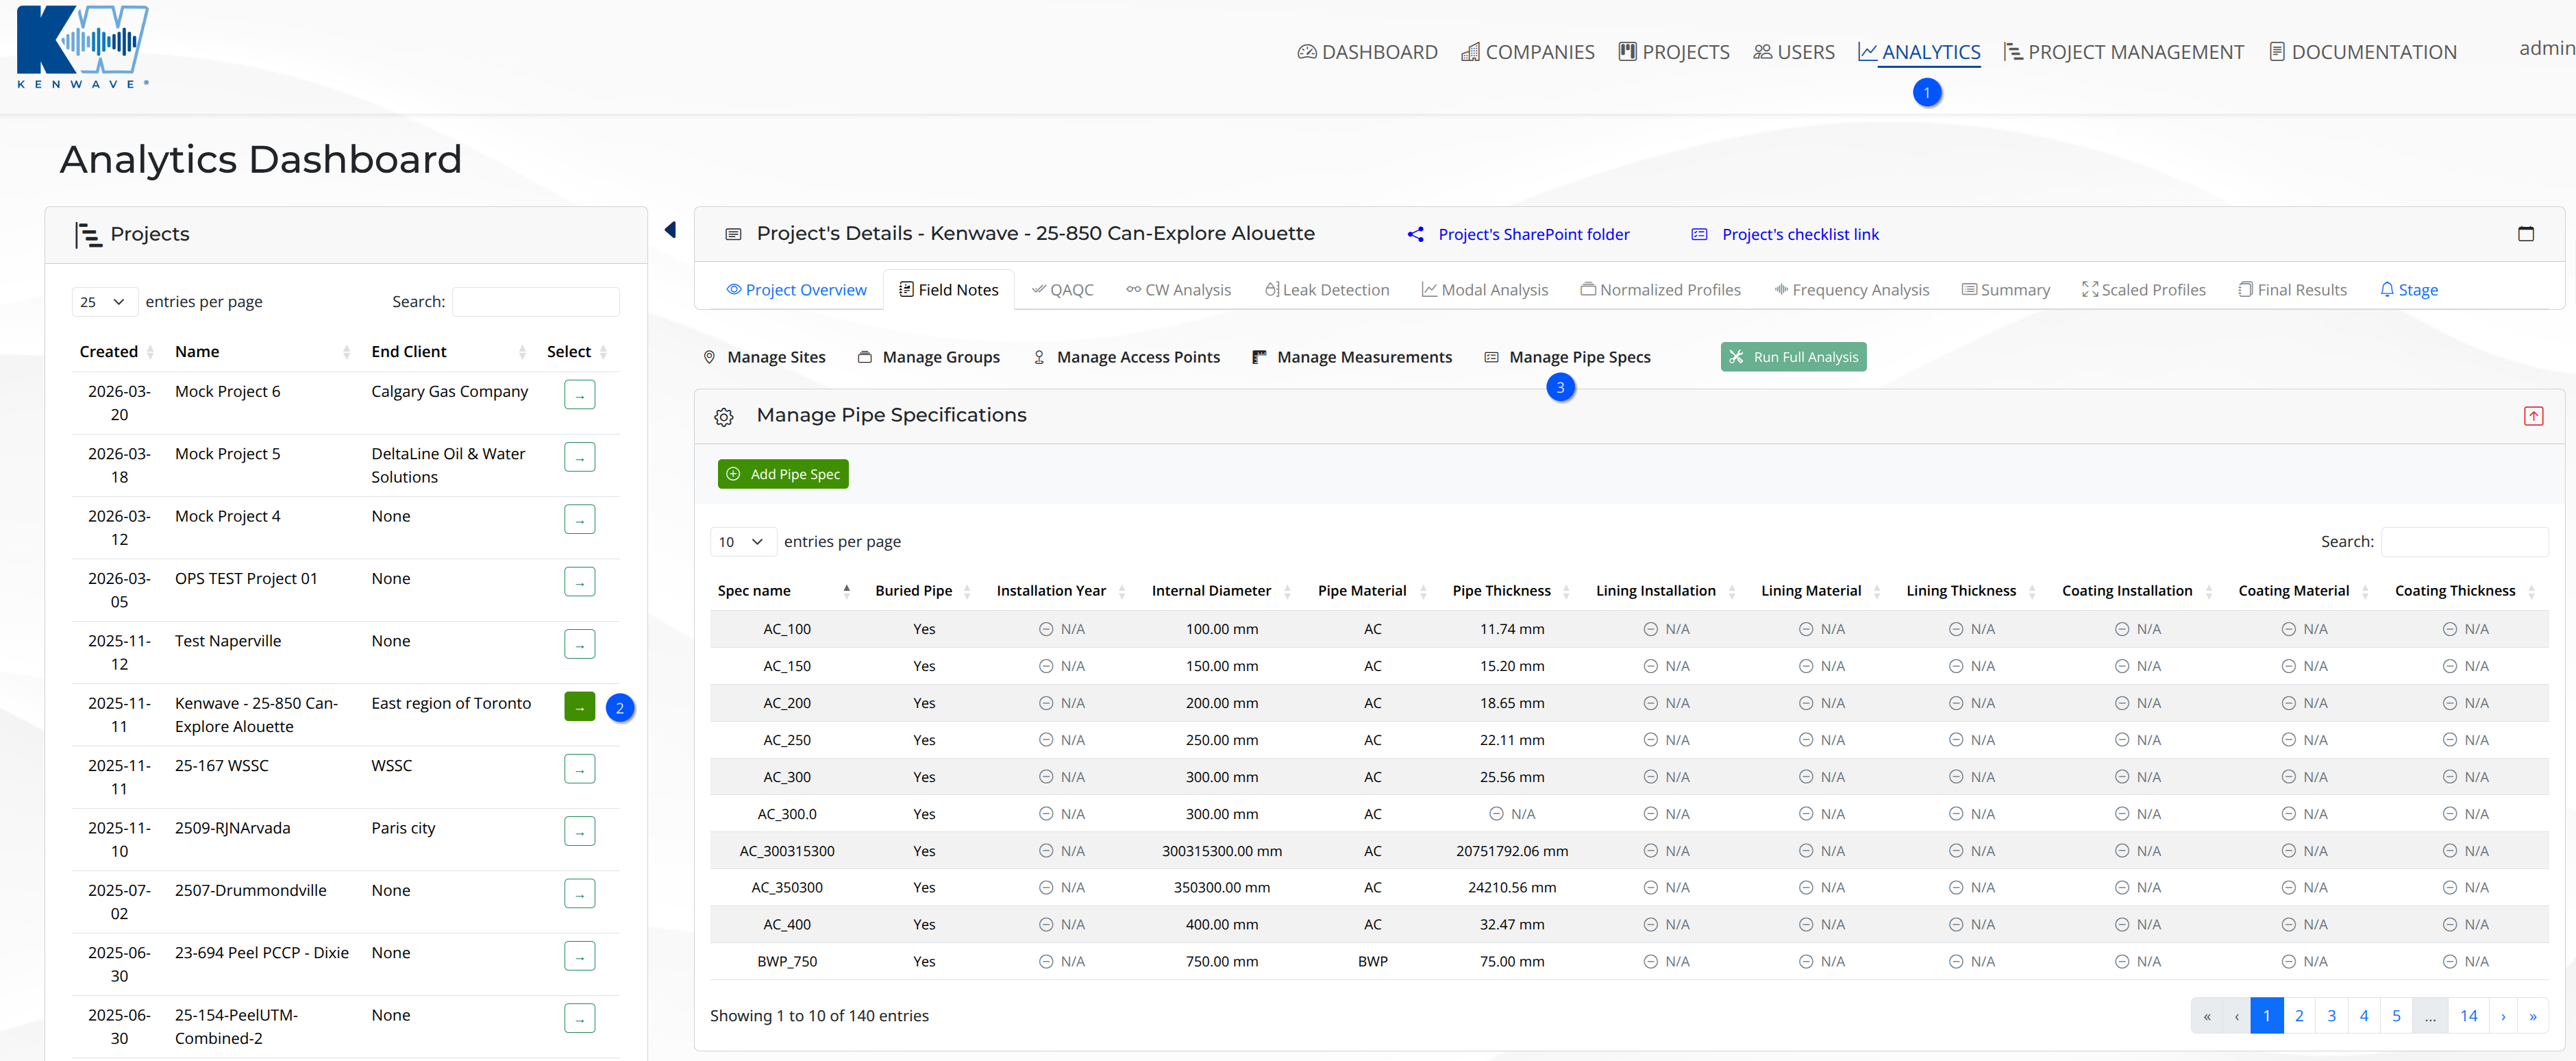Viewport: 2576px width, 1061px height.
Task: Click the AC_300315300 spec name cell
Action: [x=786, y=851]
